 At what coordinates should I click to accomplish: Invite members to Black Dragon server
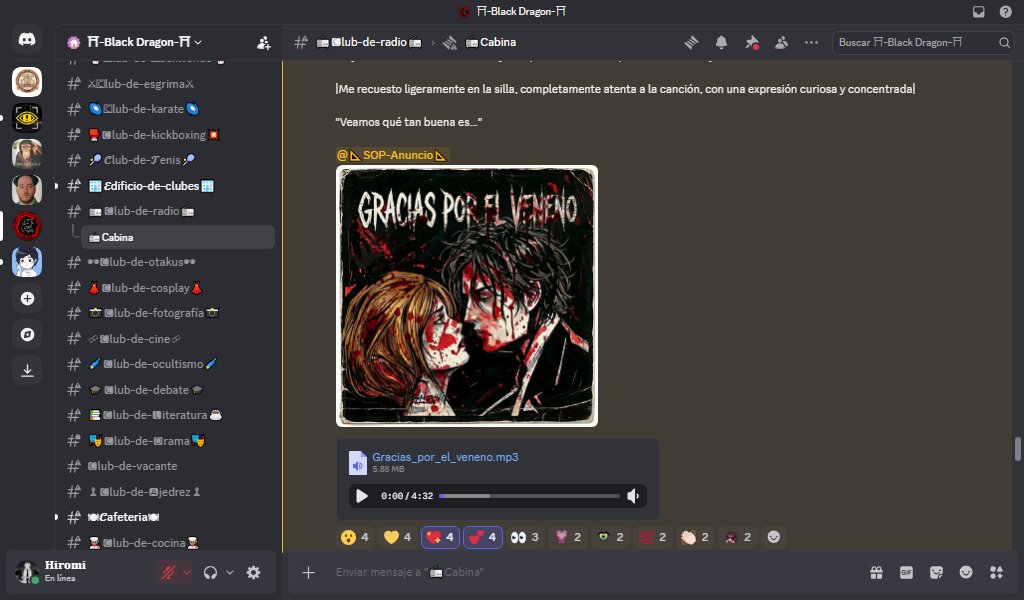(x=263, y=42)
